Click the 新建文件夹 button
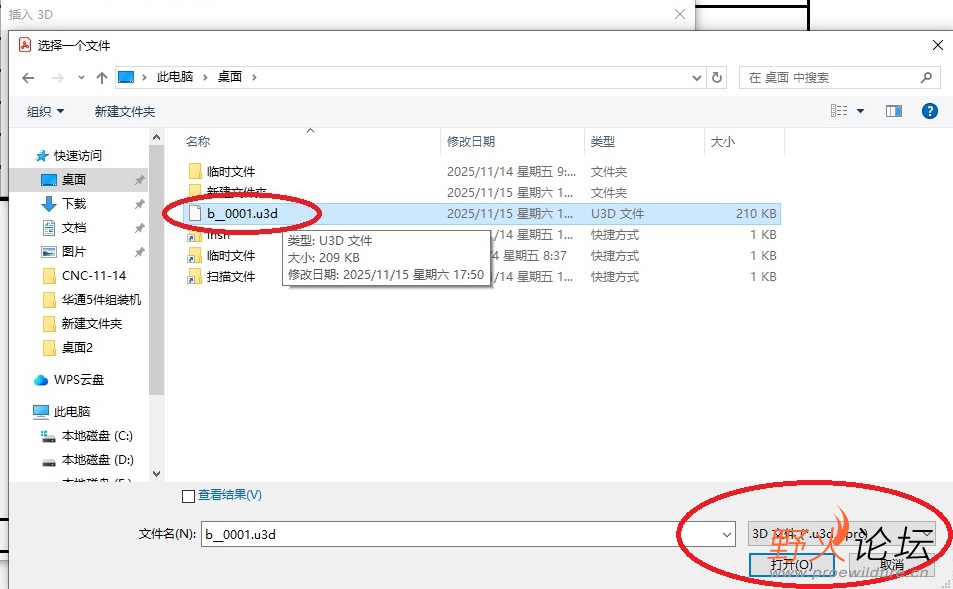The image size is (953, 589). pyautogui.click(x=124, y=111)
